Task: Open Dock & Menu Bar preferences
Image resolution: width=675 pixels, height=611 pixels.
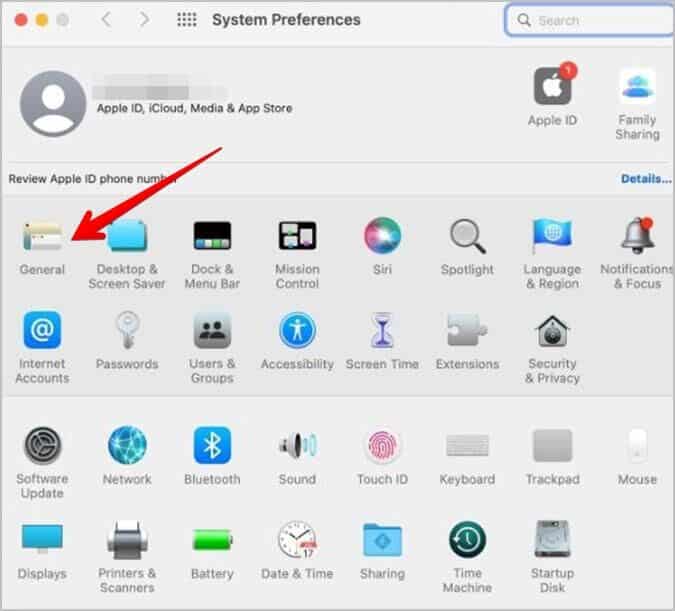Action: [212, 238]
